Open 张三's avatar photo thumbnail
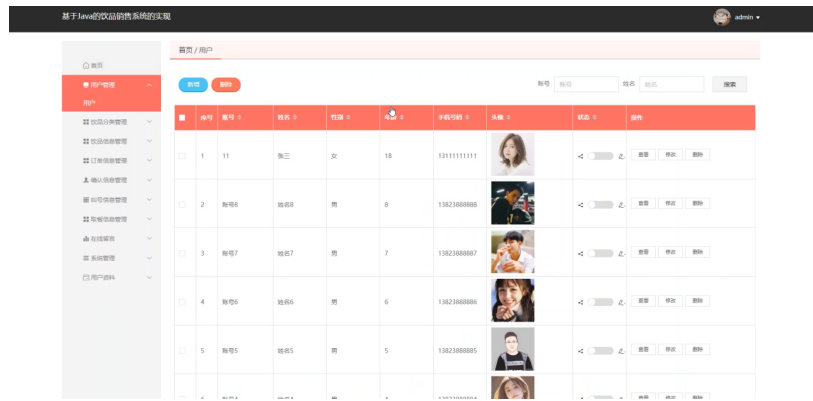Image resolution: width=813 pixels, height=401 pixels. tap(513, 155)
